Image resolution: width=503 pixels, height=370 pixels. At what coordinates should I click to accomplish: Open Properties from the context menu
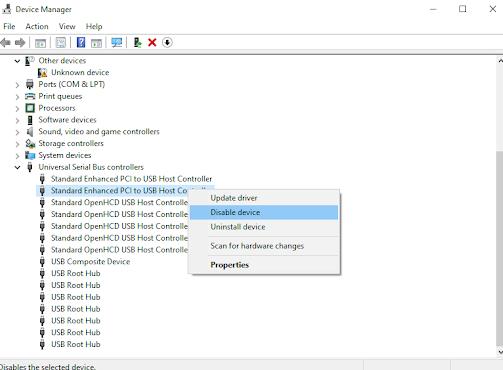pyautogui.click(x=264, y=265)
